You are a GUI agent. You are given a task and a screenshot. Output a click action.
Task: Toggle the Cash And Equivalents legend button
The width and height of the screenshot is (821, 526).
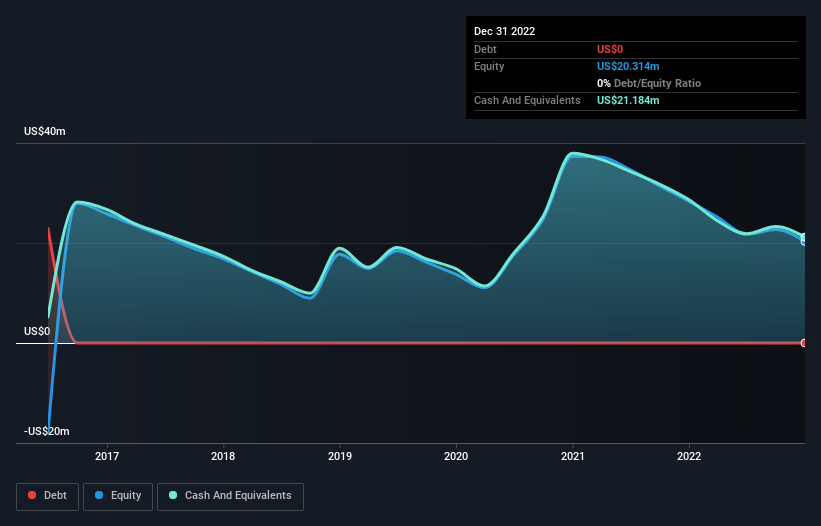coord(230,496)
